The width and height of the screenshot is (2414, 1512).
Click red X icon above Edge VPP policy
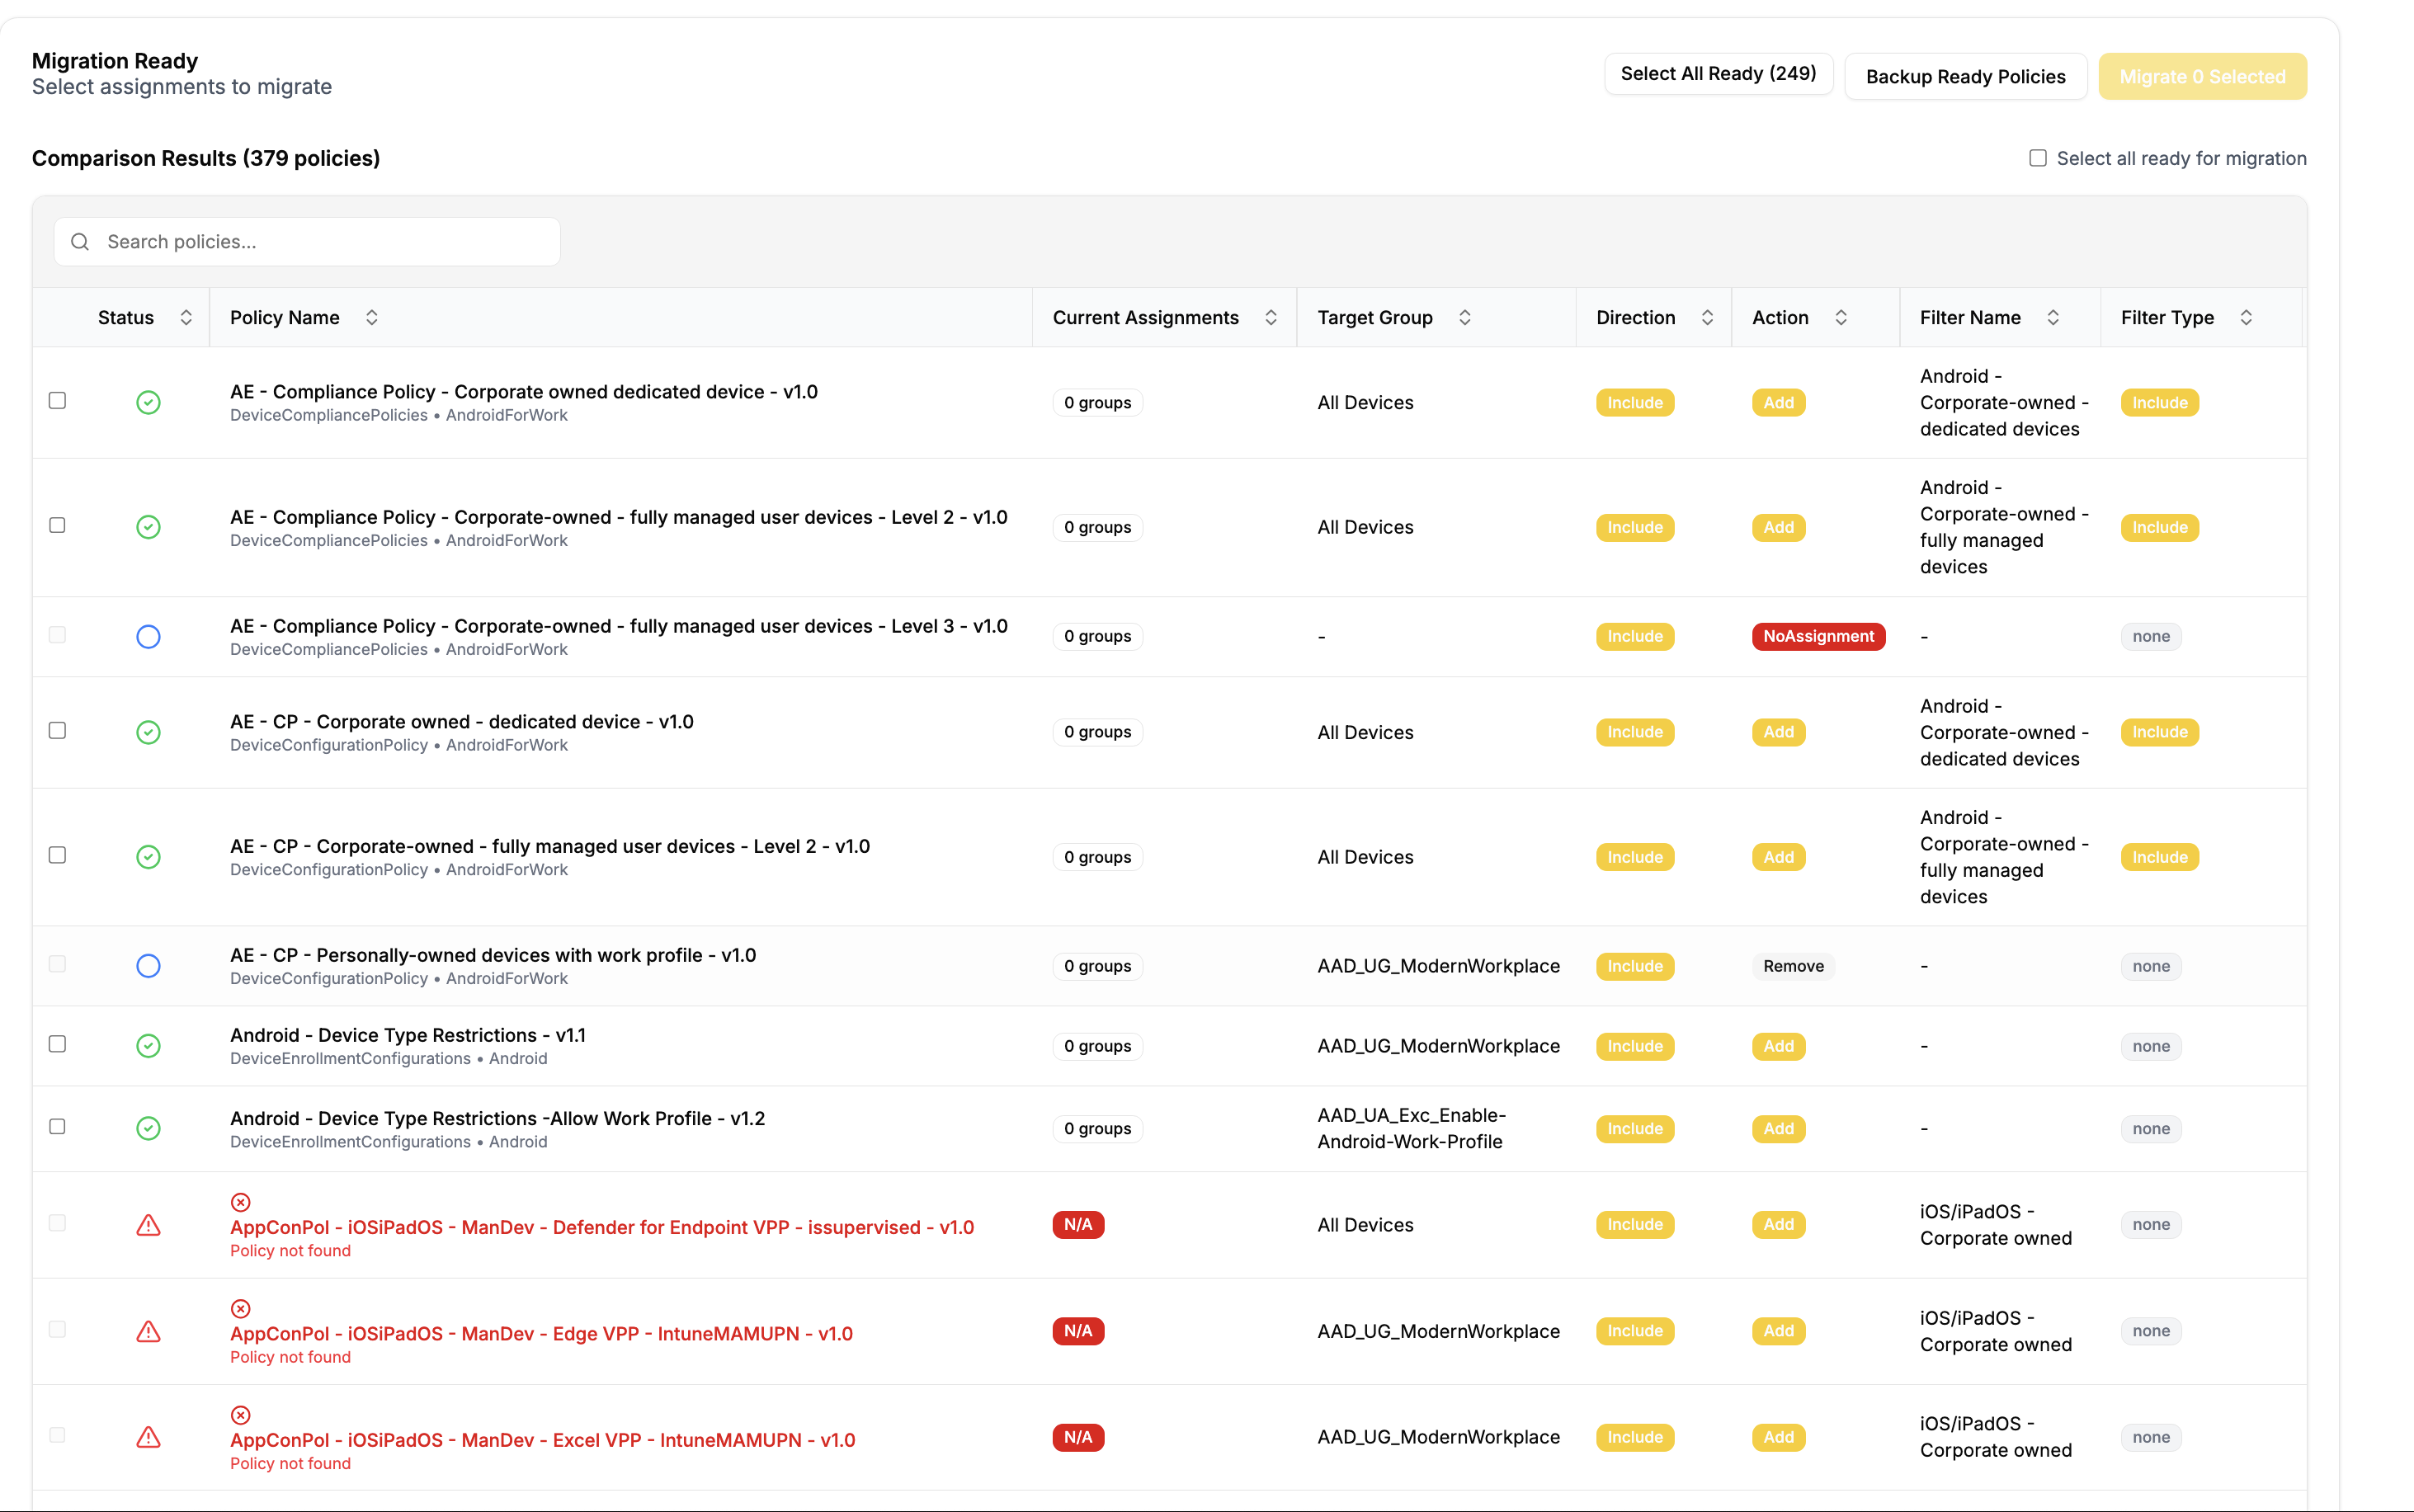coord(240,1309)
